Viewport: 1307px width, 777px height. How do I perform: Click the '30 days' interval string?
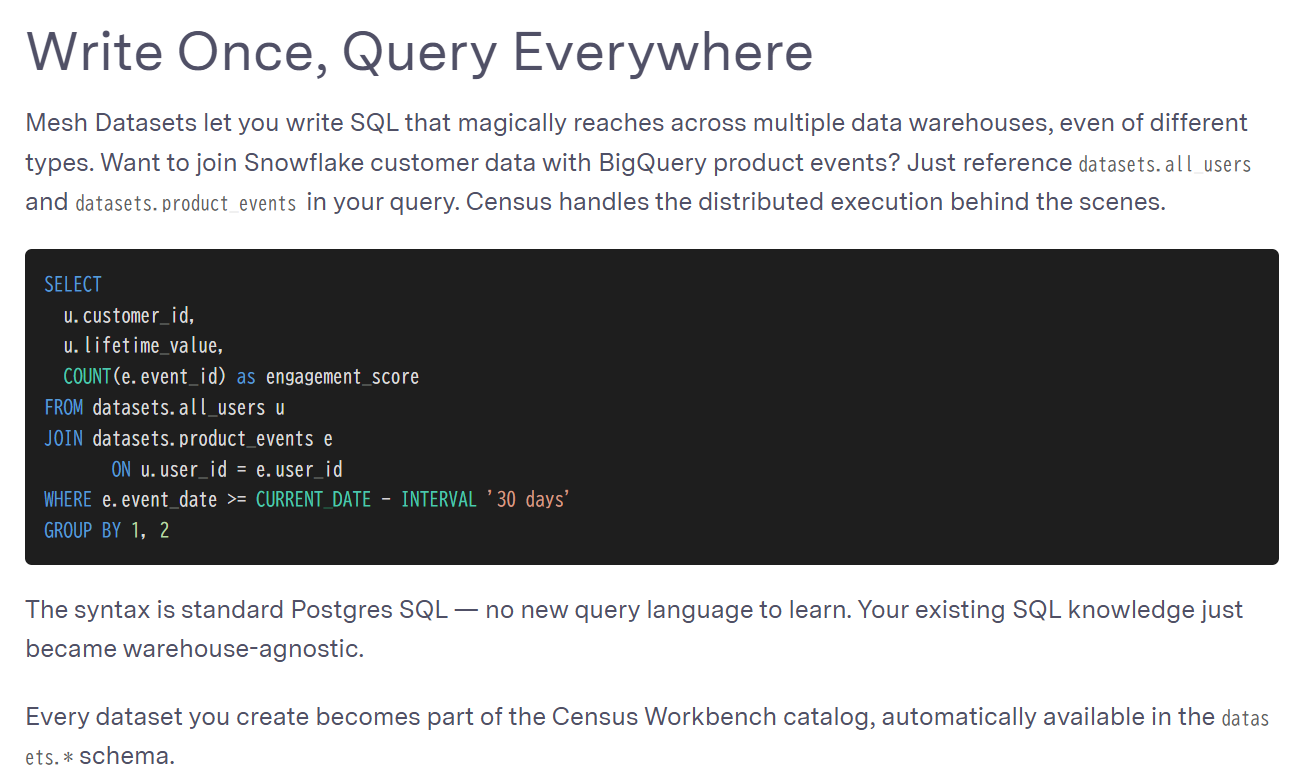[x=528, y=500]
